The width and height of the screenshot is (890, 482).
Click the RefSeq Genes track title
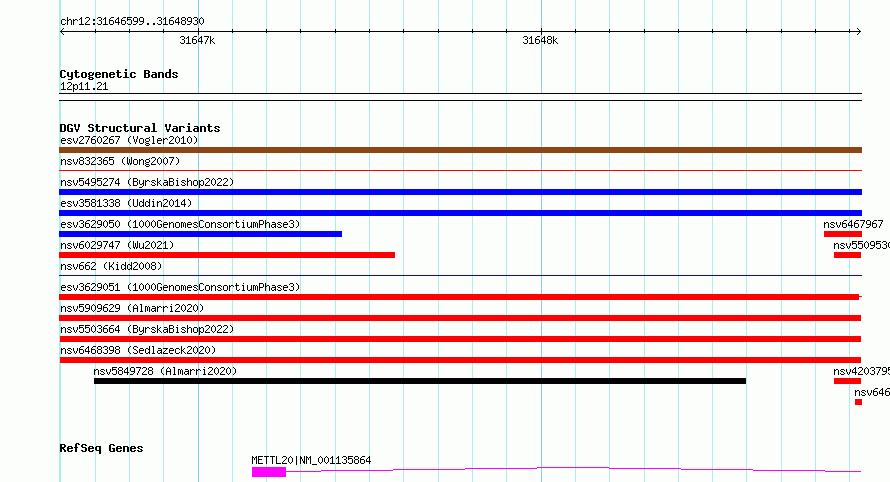click(101, 448)
